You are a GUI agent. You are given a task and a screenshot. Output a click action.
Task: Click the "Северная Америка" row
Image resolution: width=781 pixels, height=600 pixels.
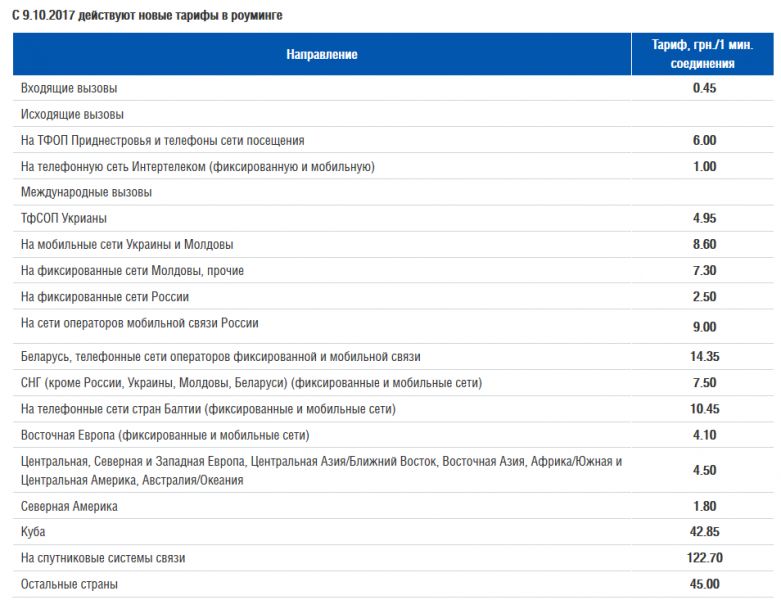click(69, 507)
